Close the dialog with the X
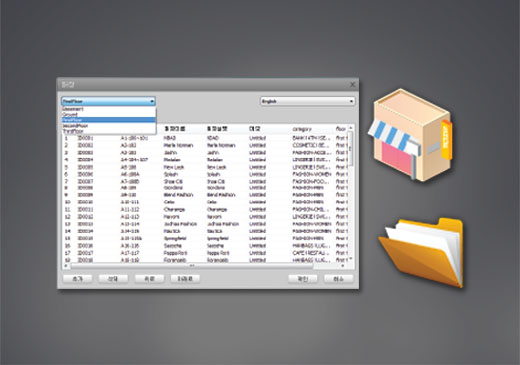520x365 pixels. pyautogui.click(x=352, y=85)
